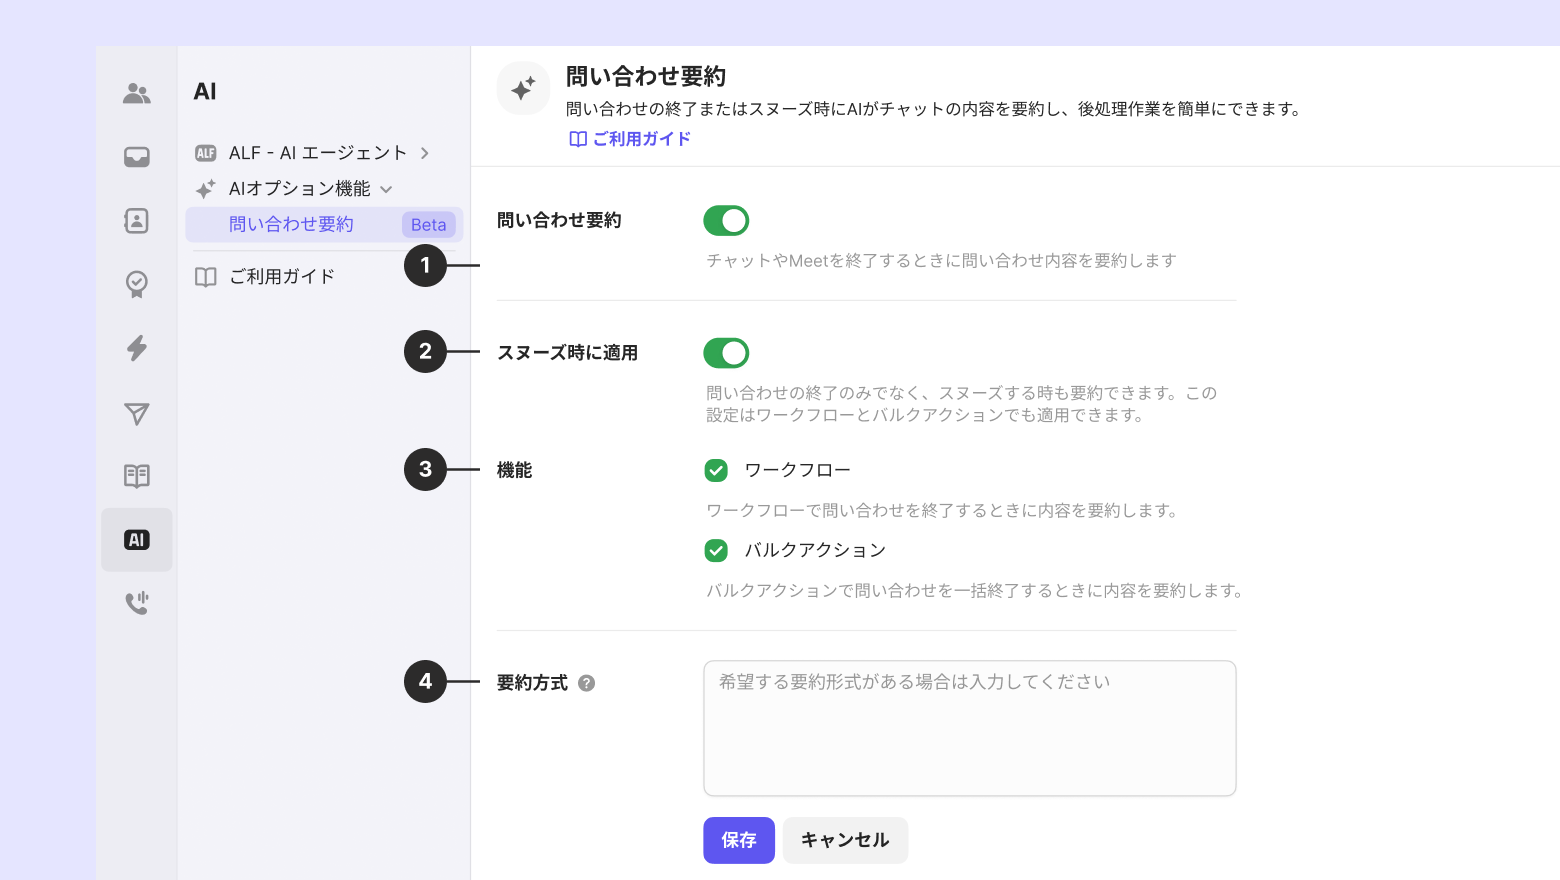Open the team members icon in sidebar
The image size is (1560, 880).
(x=137, y=93)
